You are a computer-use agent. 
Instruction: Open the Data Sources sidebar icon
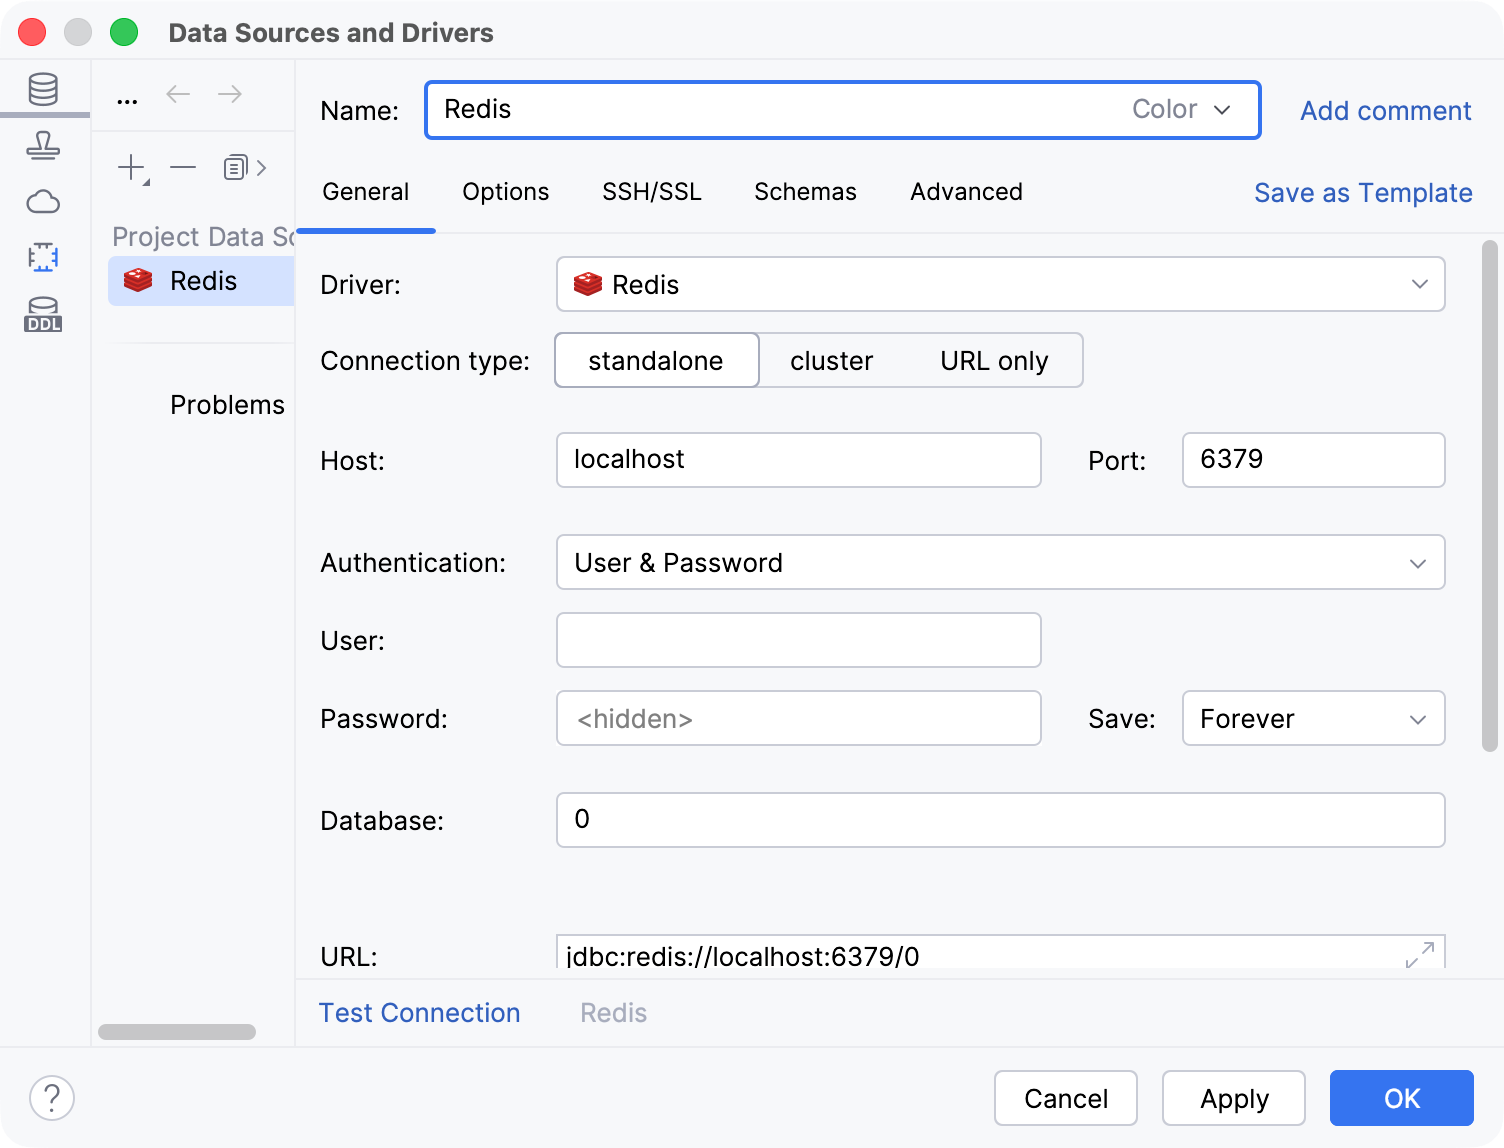point(43,89)
